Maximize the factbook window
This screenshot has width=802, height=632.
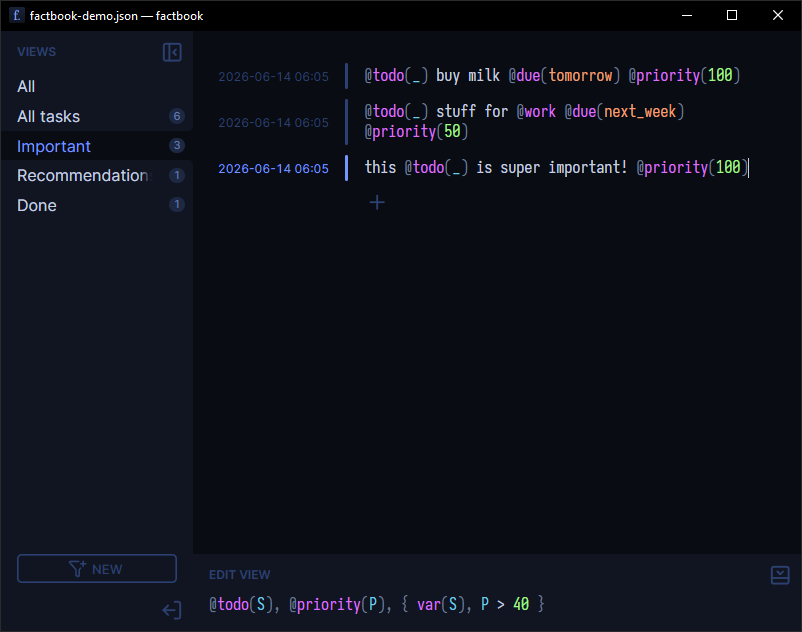(x=732, y=15)
